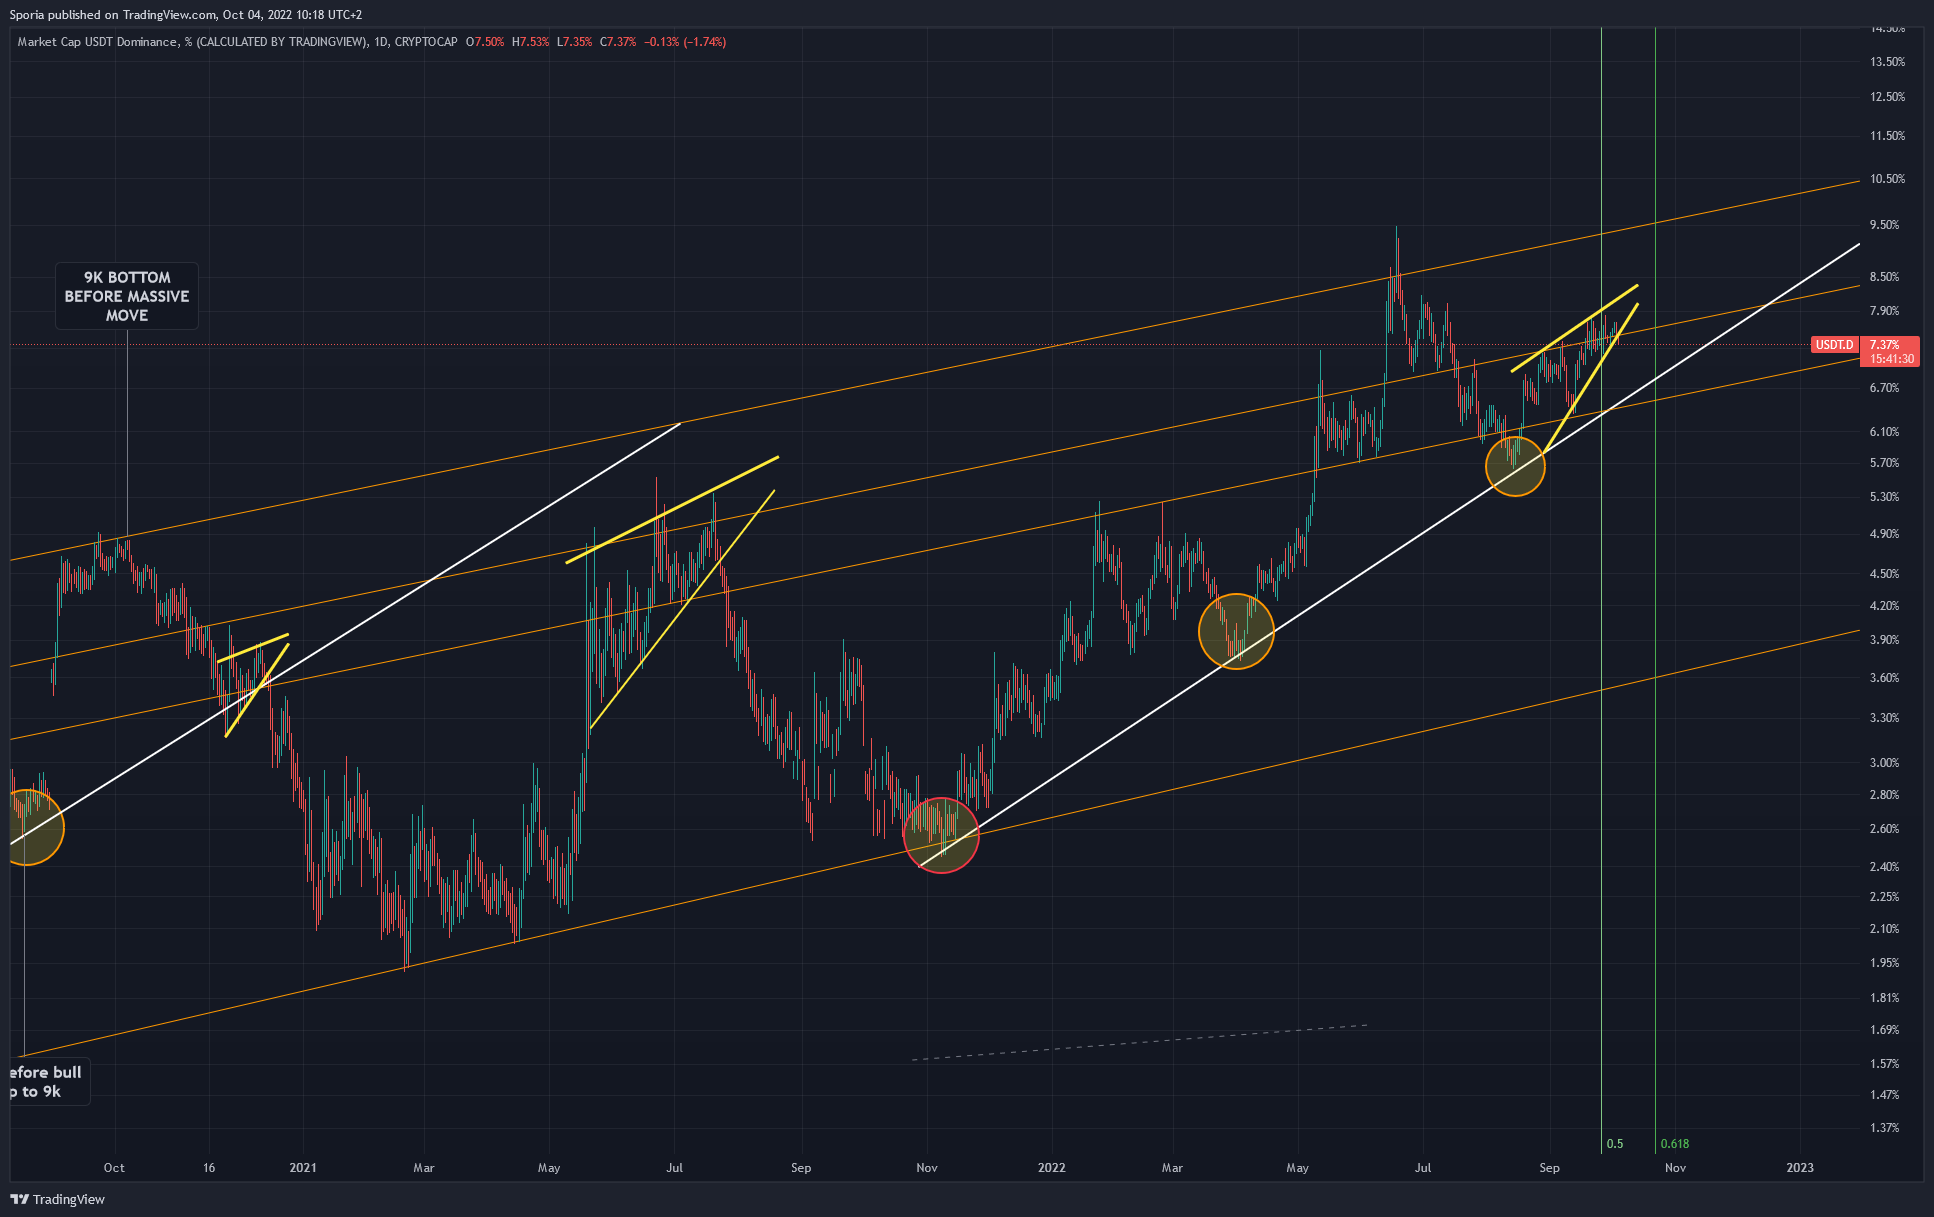Click the Mar label right after 2021

tap(424, 1168)
